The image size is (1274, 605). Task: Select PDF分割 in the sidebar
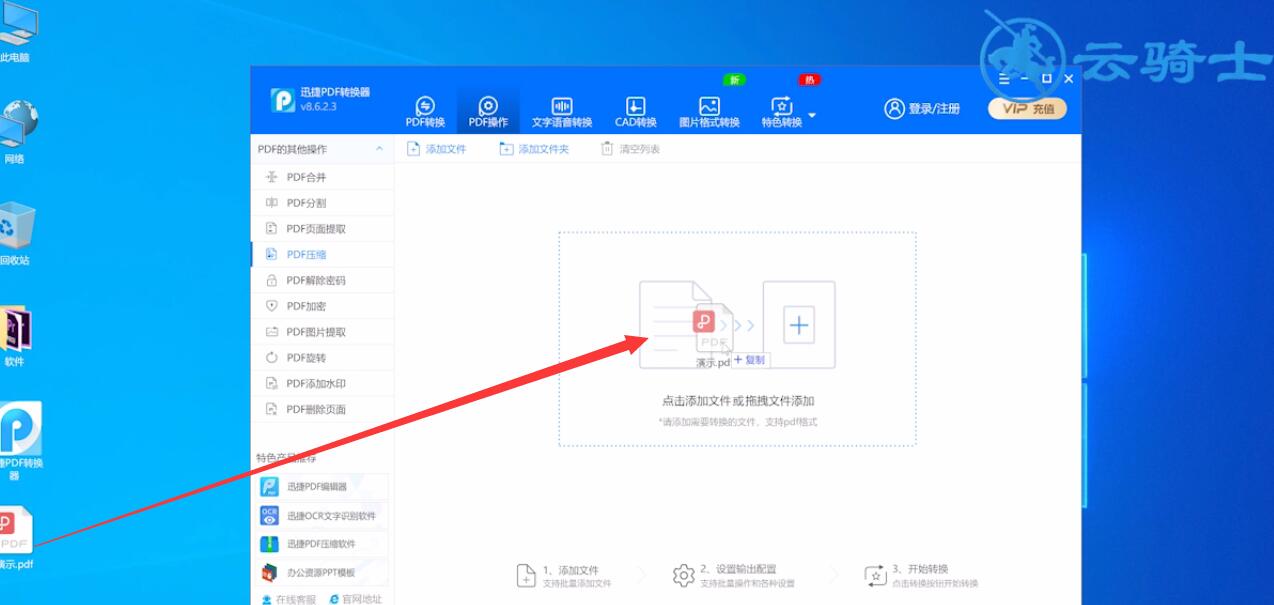[322, 203]
